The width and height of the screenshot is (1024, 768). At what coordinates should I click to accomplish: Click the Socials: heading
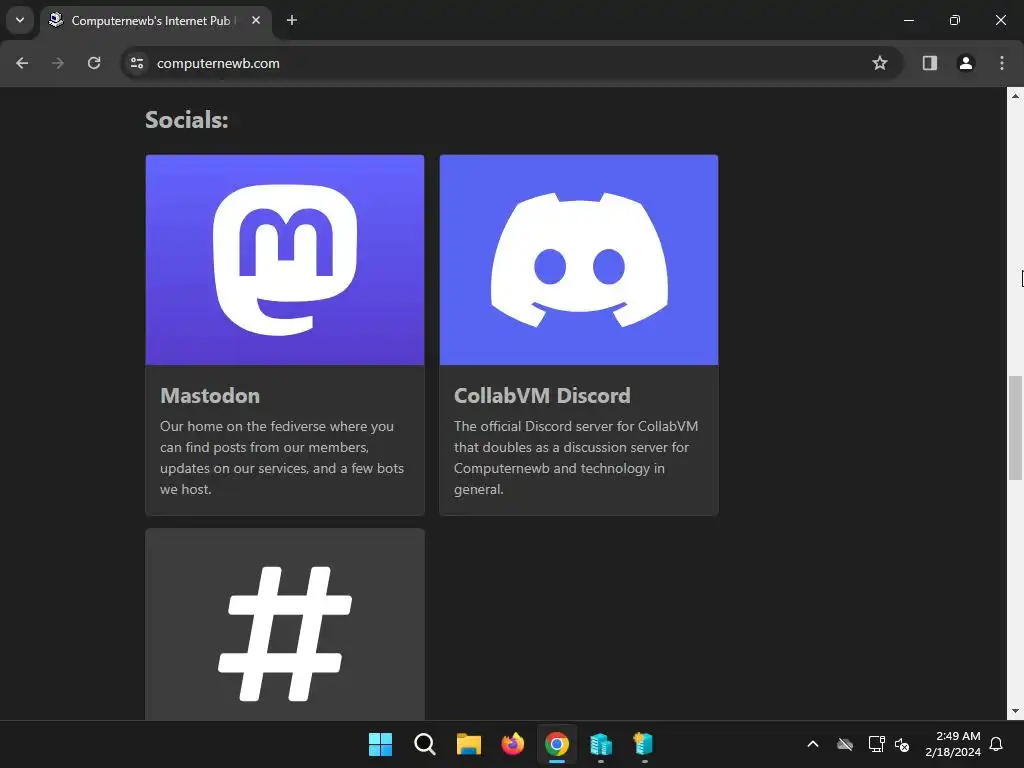187,120
